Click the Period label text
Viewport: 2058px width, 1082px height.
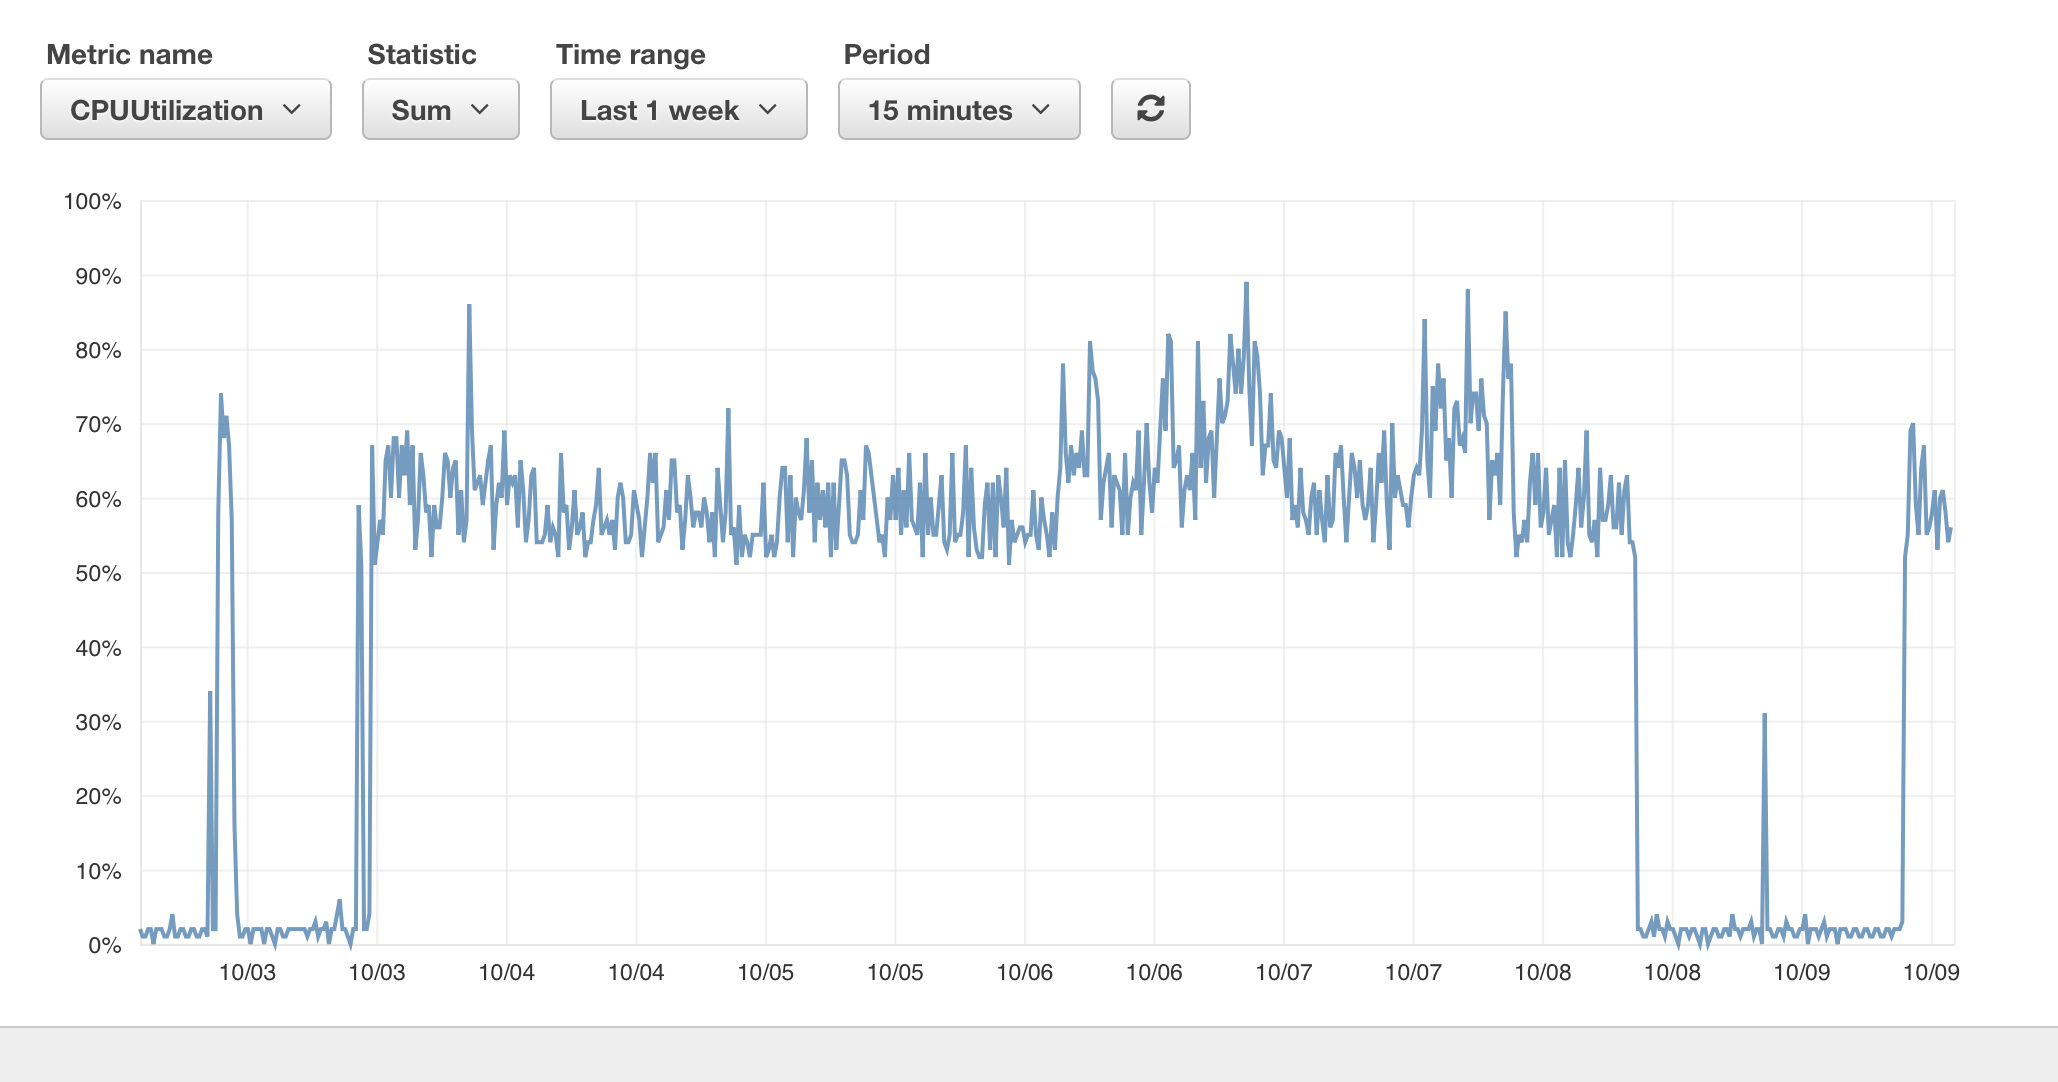[886, 54]
